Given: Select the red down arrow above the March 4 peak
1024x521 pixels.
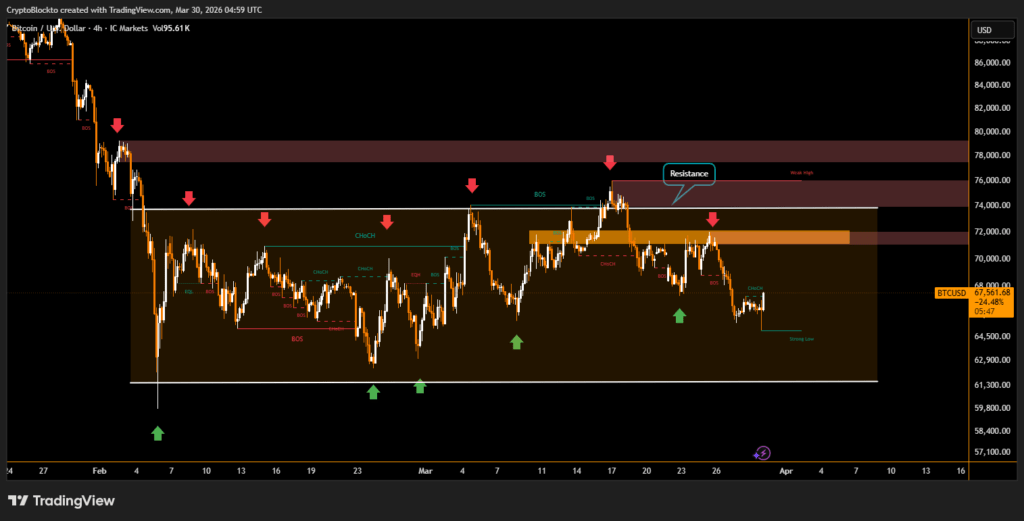Looking at the screenshot, I should [x=471, y=185].
